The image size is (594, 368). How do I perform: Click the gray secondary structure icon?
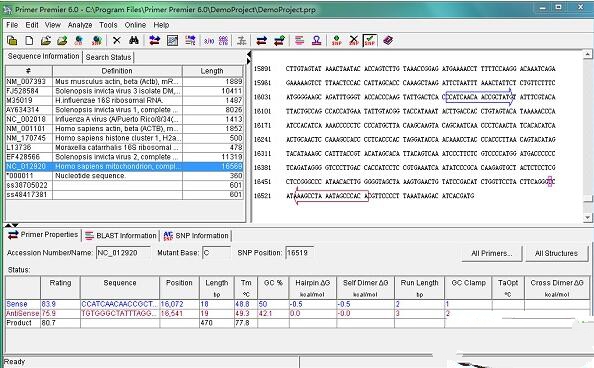point(241,40)
